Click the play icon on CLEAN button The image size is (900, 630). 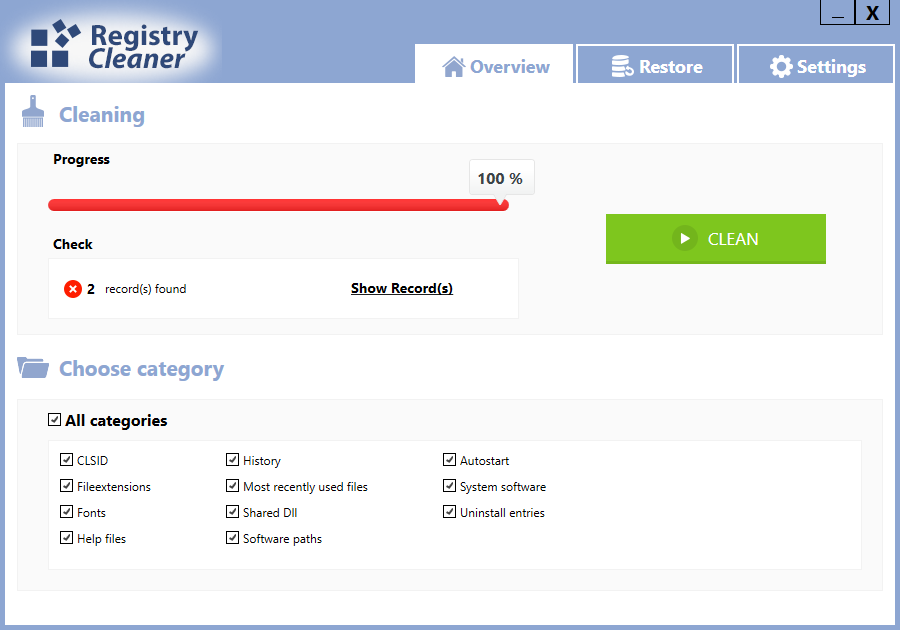[x=685, y=238]
